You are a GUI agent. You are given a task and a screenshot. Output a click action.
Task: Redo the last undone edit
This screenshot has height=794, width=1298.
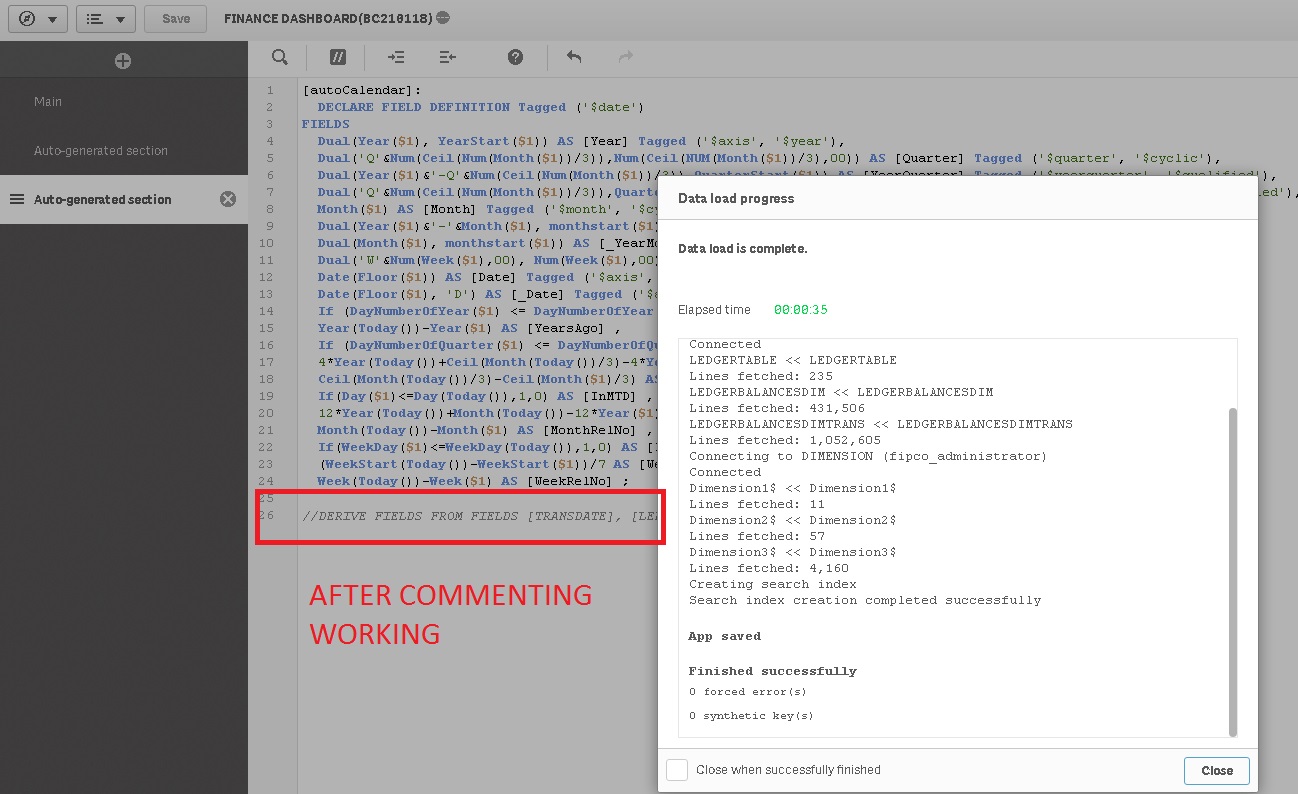(x=626, y=57)
